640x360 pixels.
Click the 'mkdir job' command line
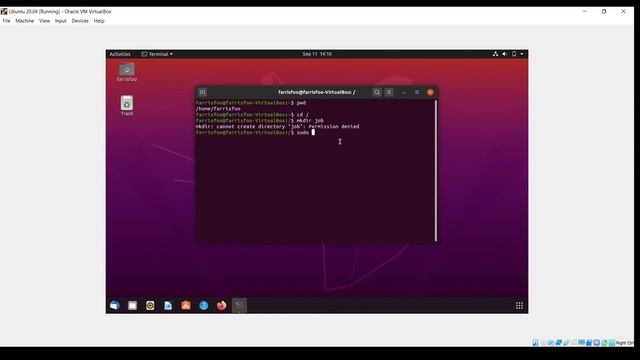[260, 120]
